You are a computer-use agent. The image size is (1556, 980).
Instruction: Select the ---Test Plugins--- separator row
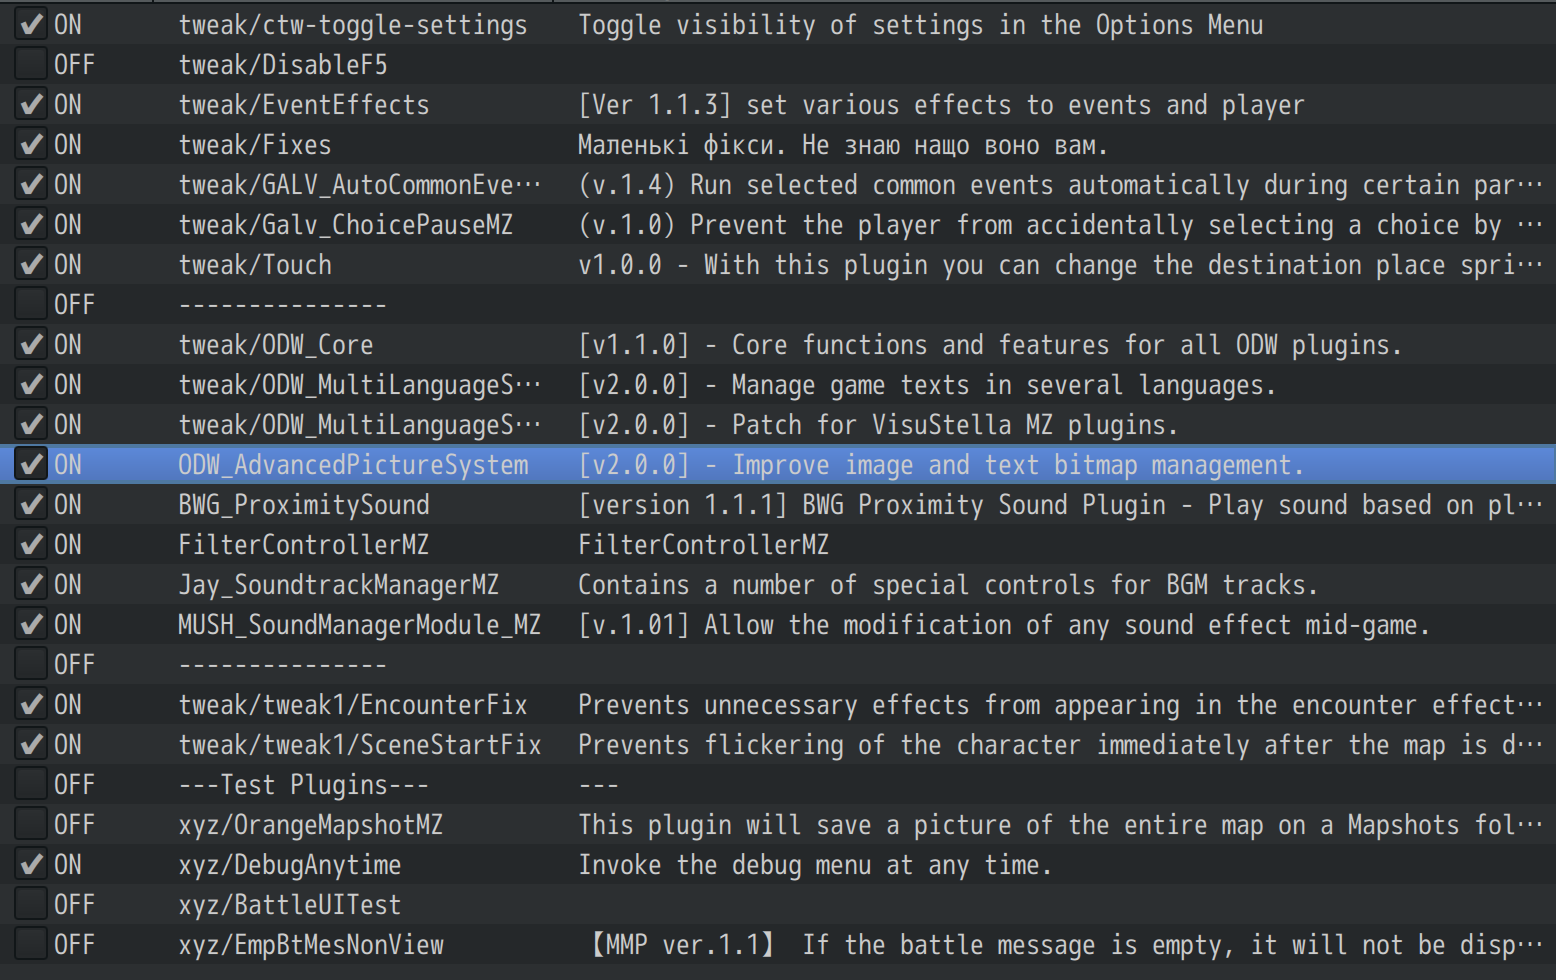tap(778, 784)
